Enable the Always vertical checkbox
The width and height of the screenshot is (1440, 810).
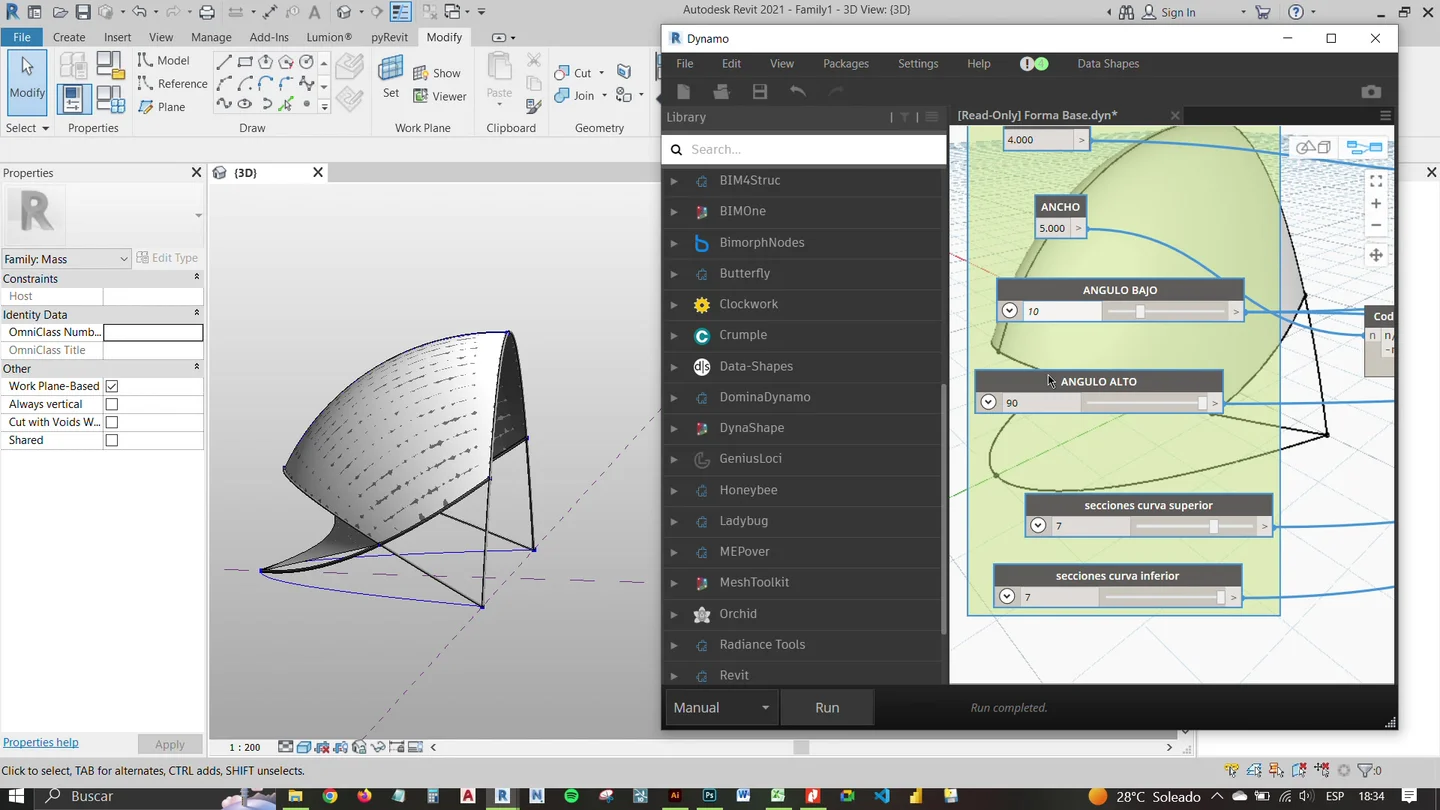click(x=112, y=404)
